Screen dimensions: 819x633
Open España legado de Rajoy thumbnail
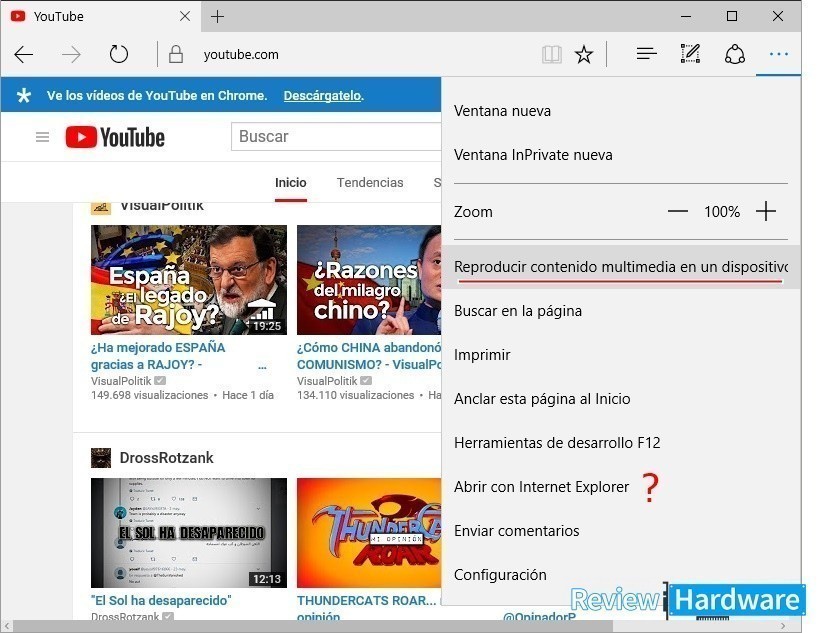click(x=189, y=280)
